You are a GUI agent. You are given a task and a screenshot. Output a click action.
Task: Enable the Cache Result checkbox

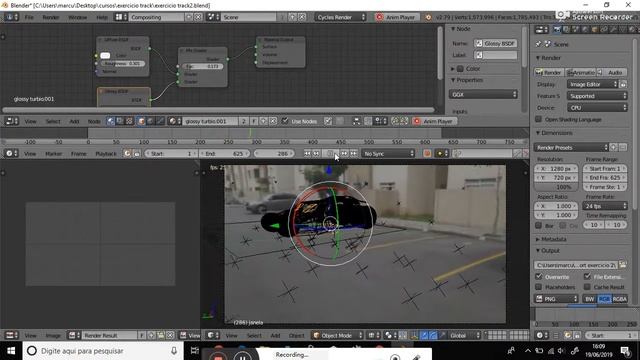pos(587,287)
